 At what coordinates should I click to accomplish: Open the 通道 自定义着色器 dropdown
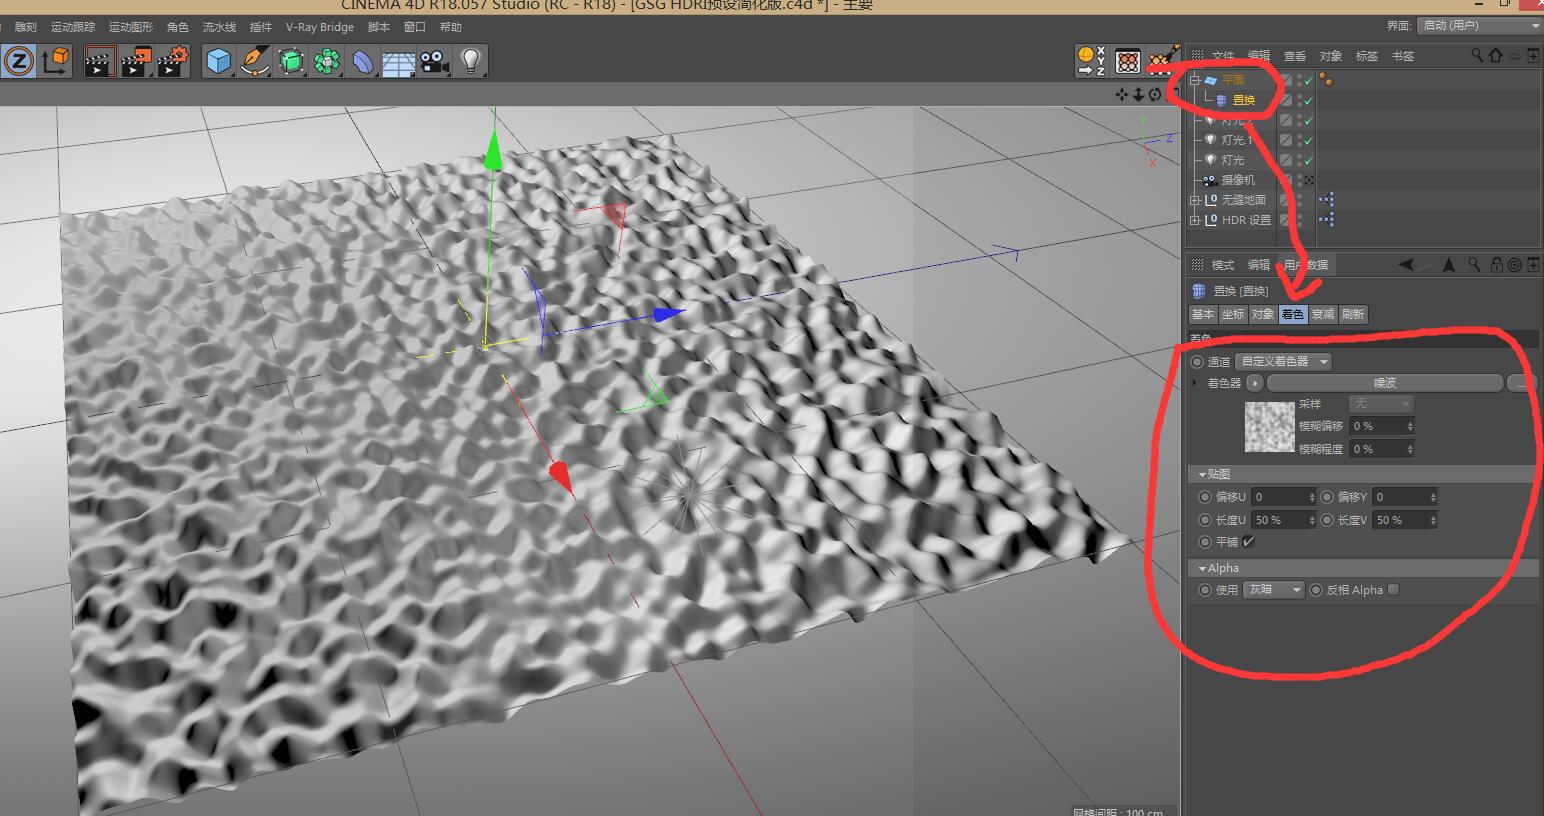pos(1284,362)
